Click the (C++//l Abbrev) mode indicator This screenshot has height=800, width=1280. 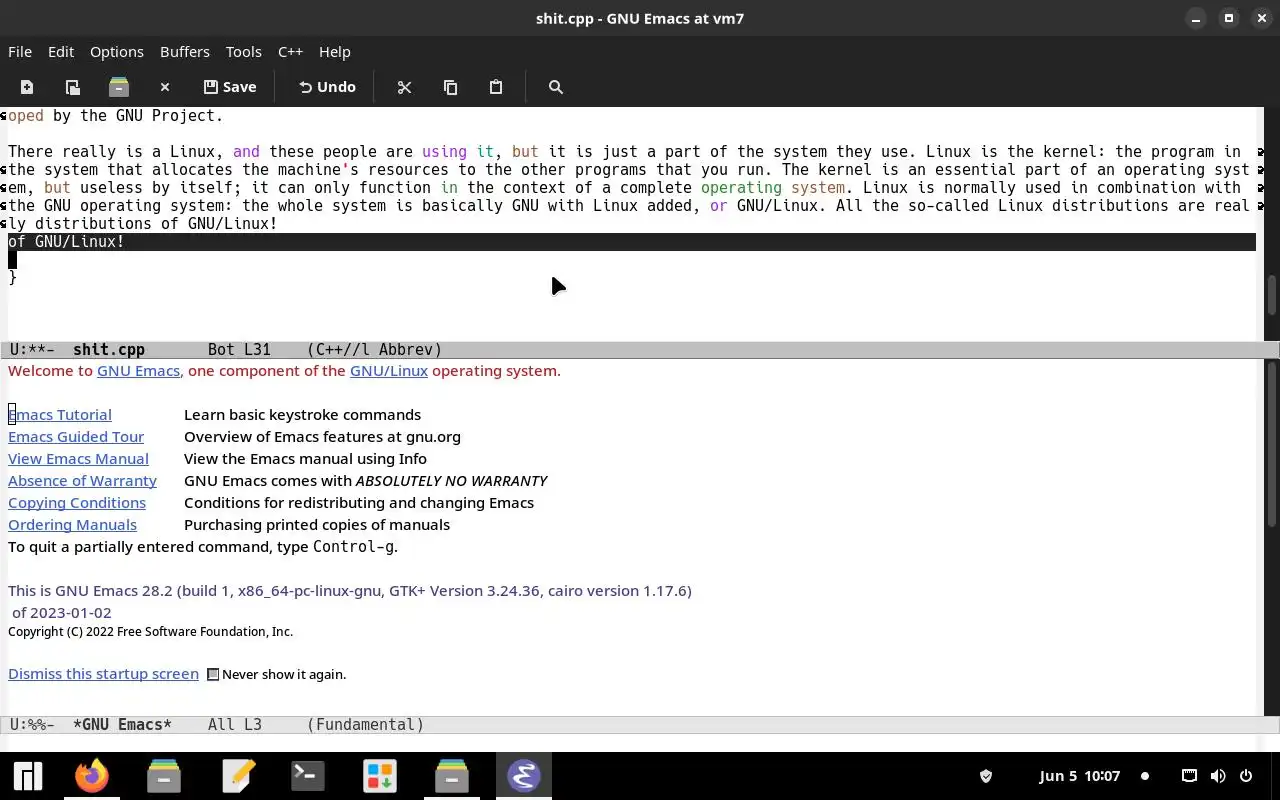point(374,349)
